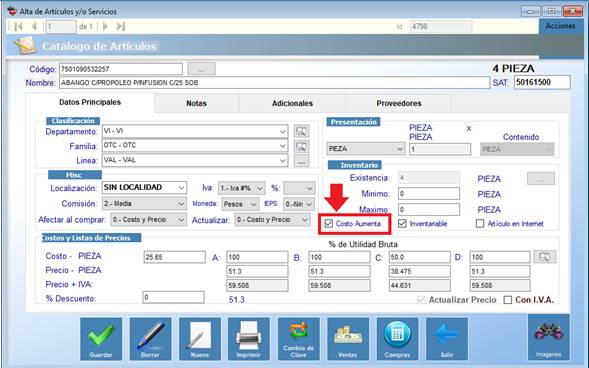Expand the Familia dropdown
This screenshot has width=589, height=368.
tap(282, 146)
